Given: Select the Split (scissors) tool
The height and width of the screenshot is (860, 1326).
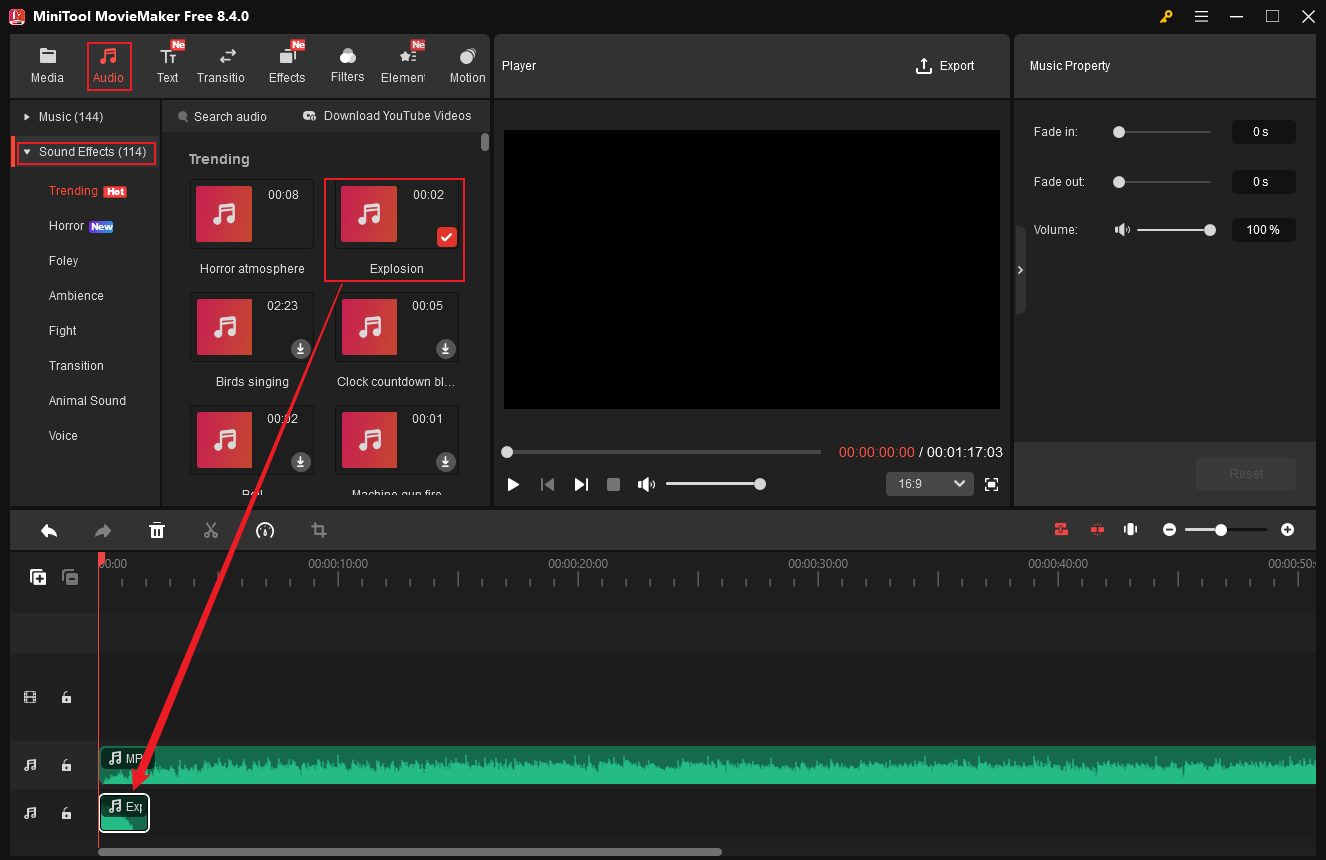Looking at the screenshot, I should pyautogui.click(x=211, y=530).
